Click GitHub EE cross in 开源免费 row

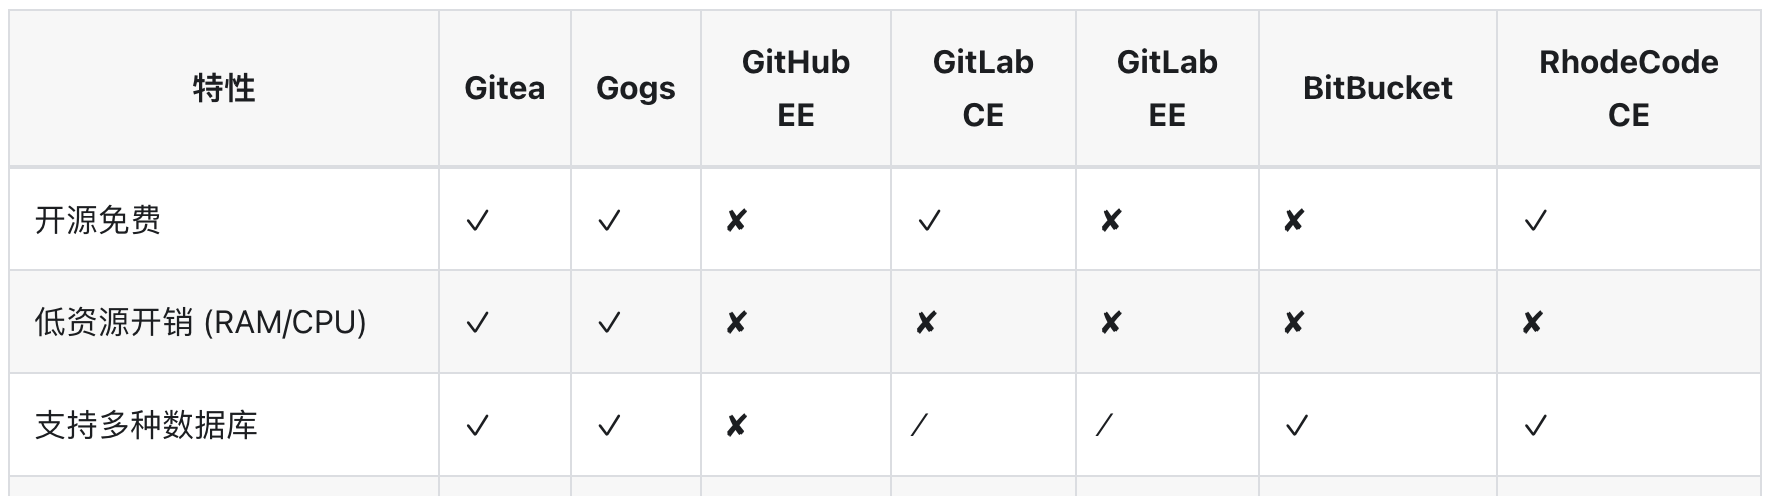pos(736,220)
